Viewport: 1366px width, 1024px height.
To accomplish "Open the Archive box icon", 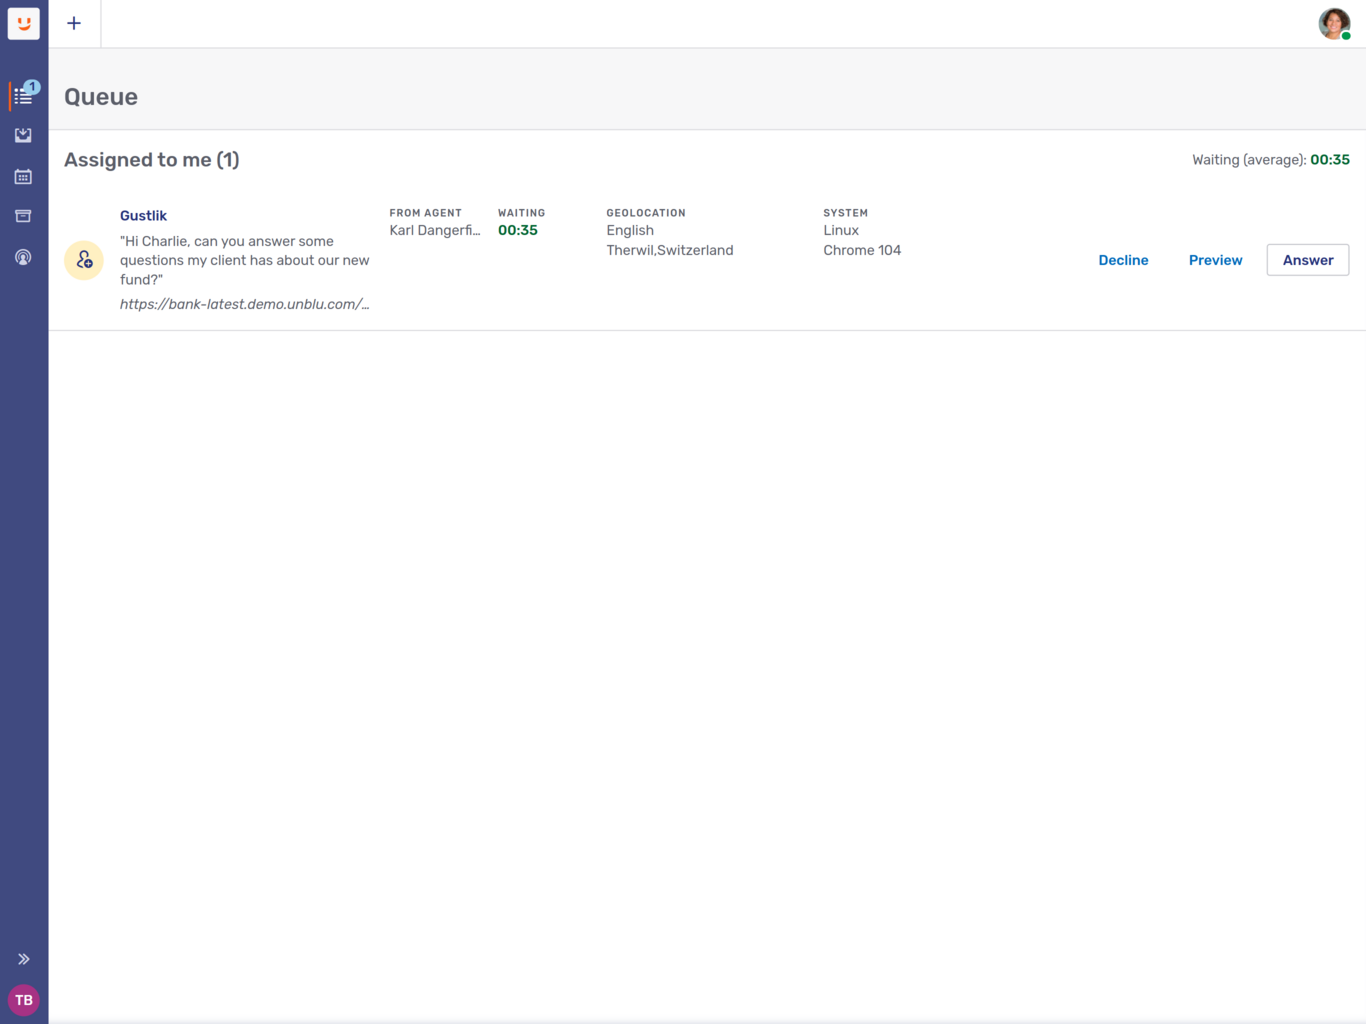I will [23, 216].
